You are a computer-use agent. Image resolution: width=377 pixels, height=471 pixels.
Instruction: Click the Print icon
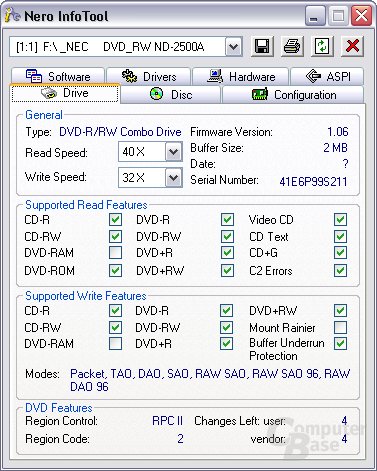(x=292, y=46)
